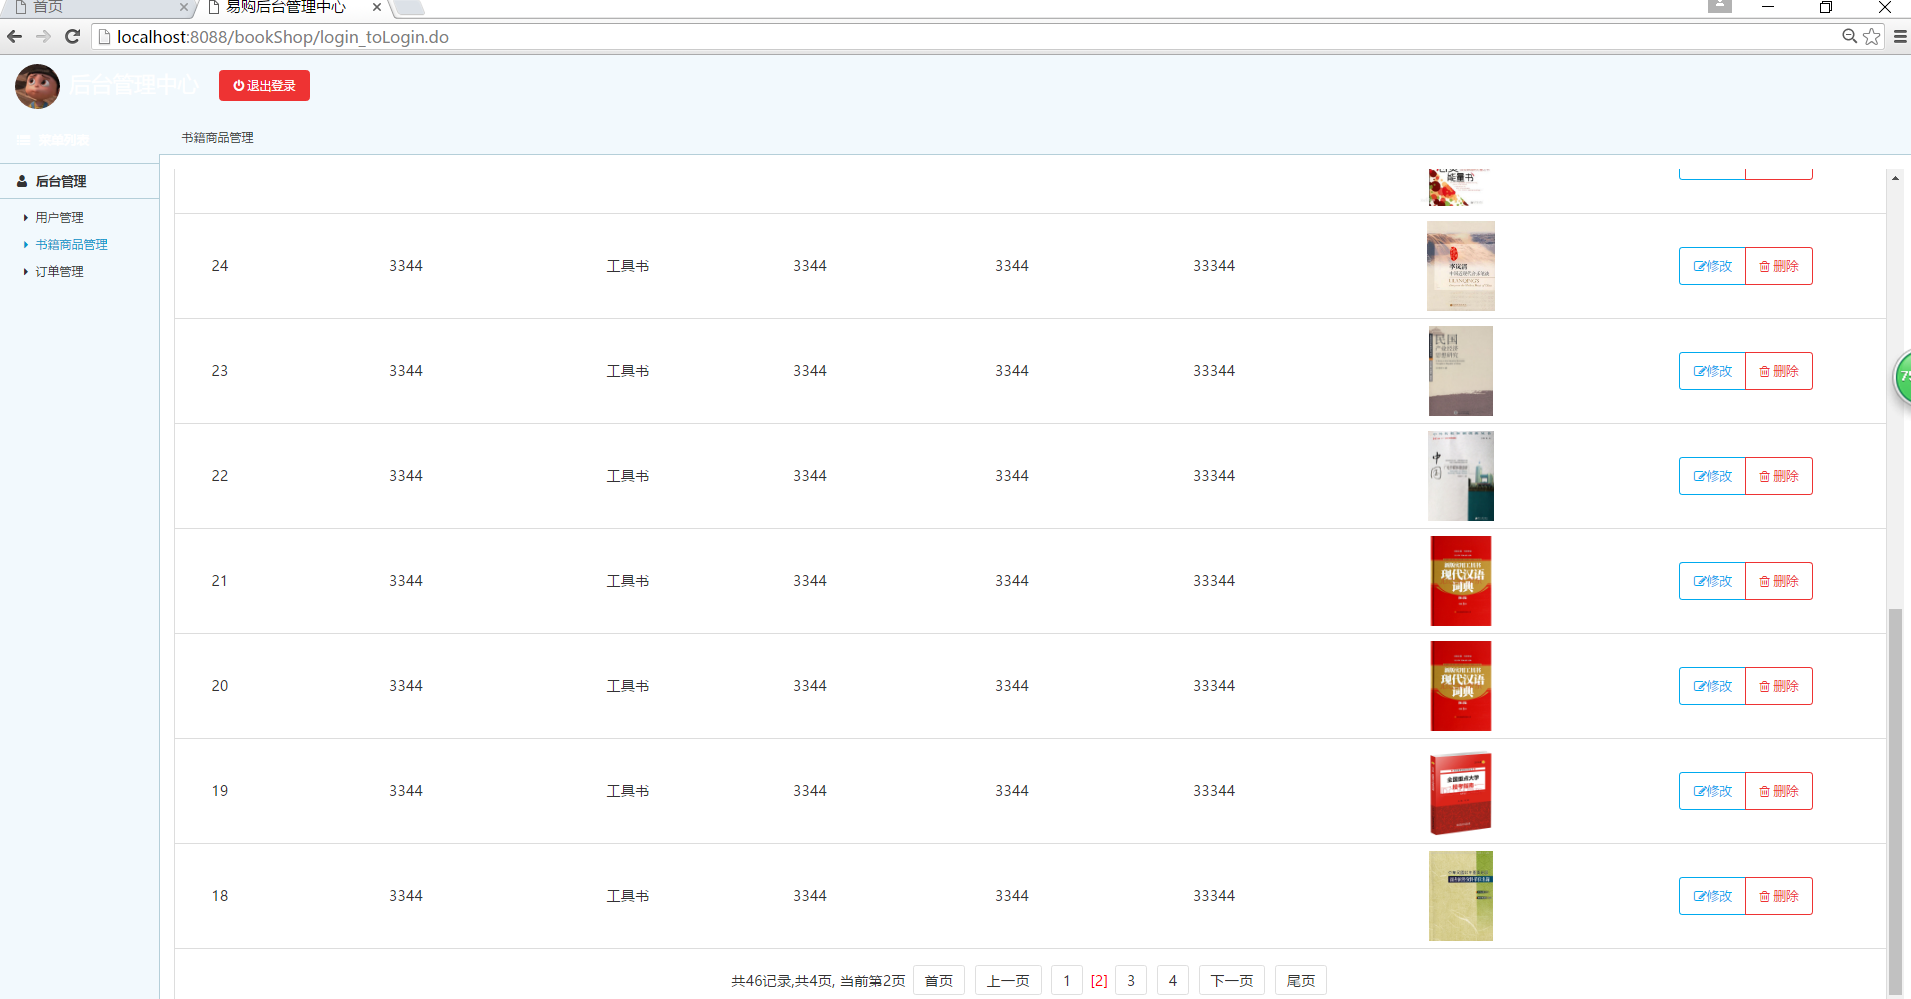Open 订单管理 in the sidebar

click(x=59, y=271)
